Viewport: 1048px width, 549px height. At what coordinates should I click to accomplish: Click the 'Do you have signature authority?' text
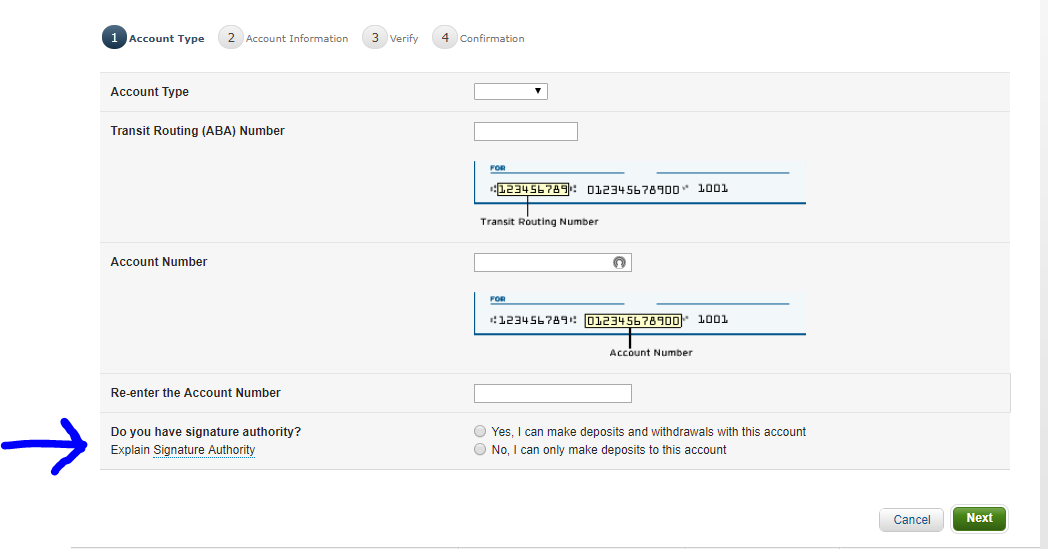[206, 432]
